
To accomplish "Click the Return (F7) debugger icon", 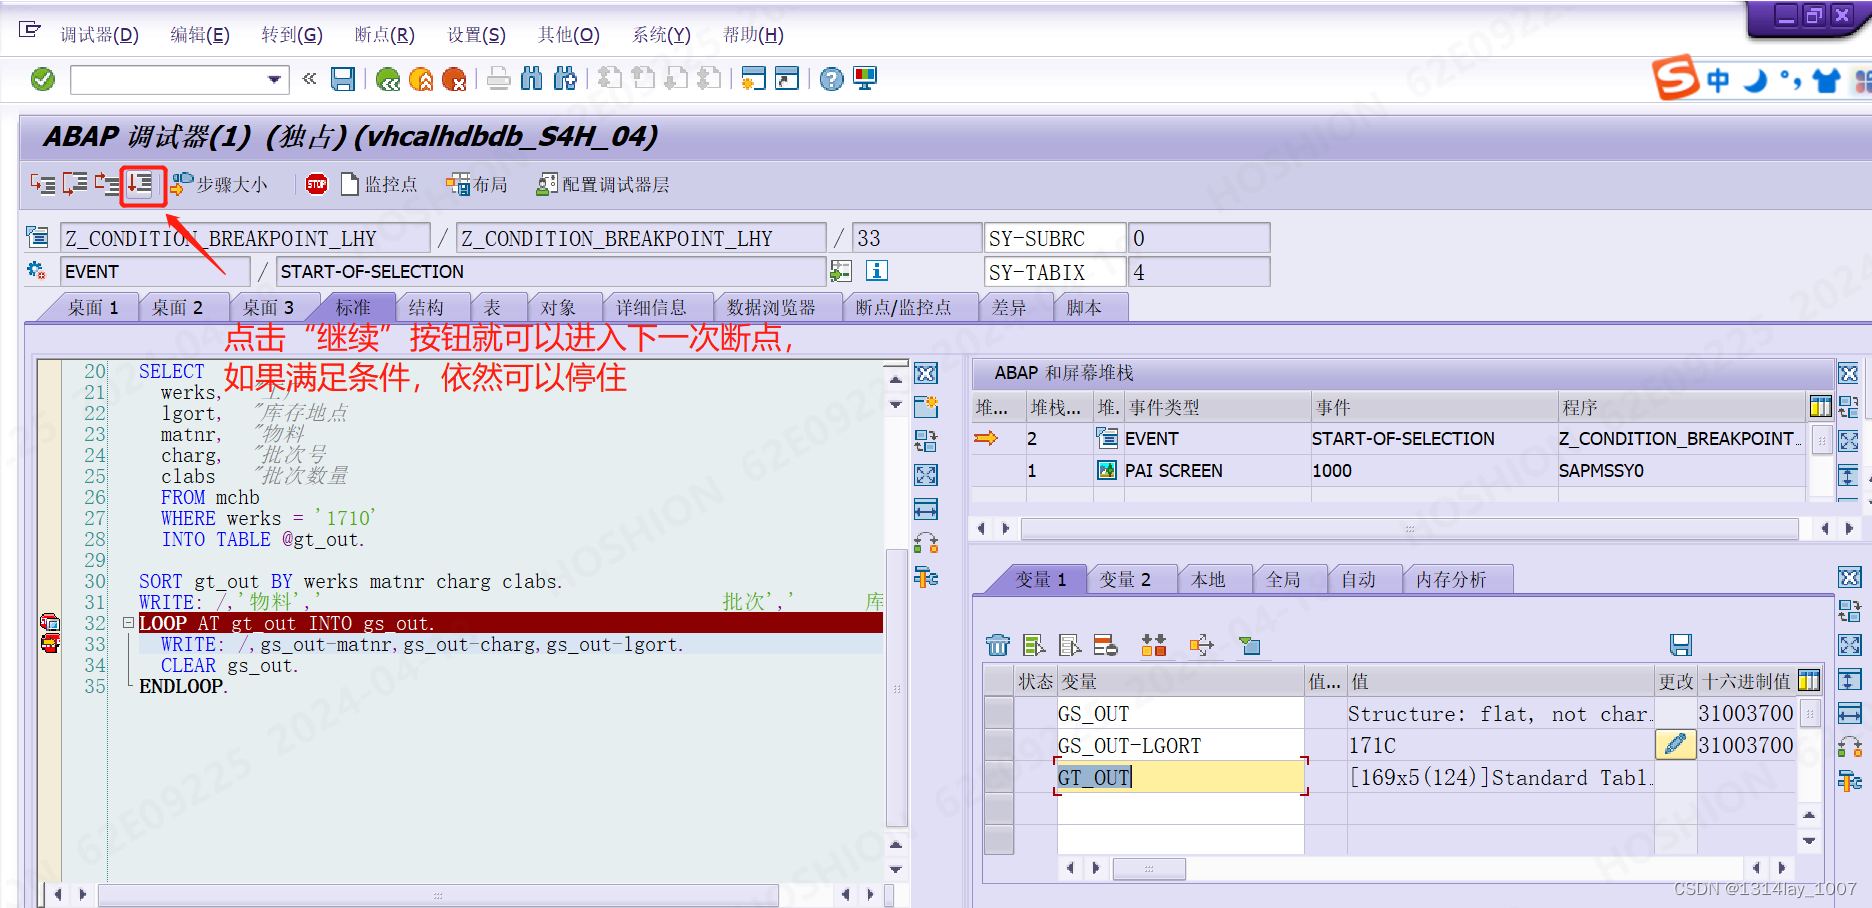I will (107, 184).
